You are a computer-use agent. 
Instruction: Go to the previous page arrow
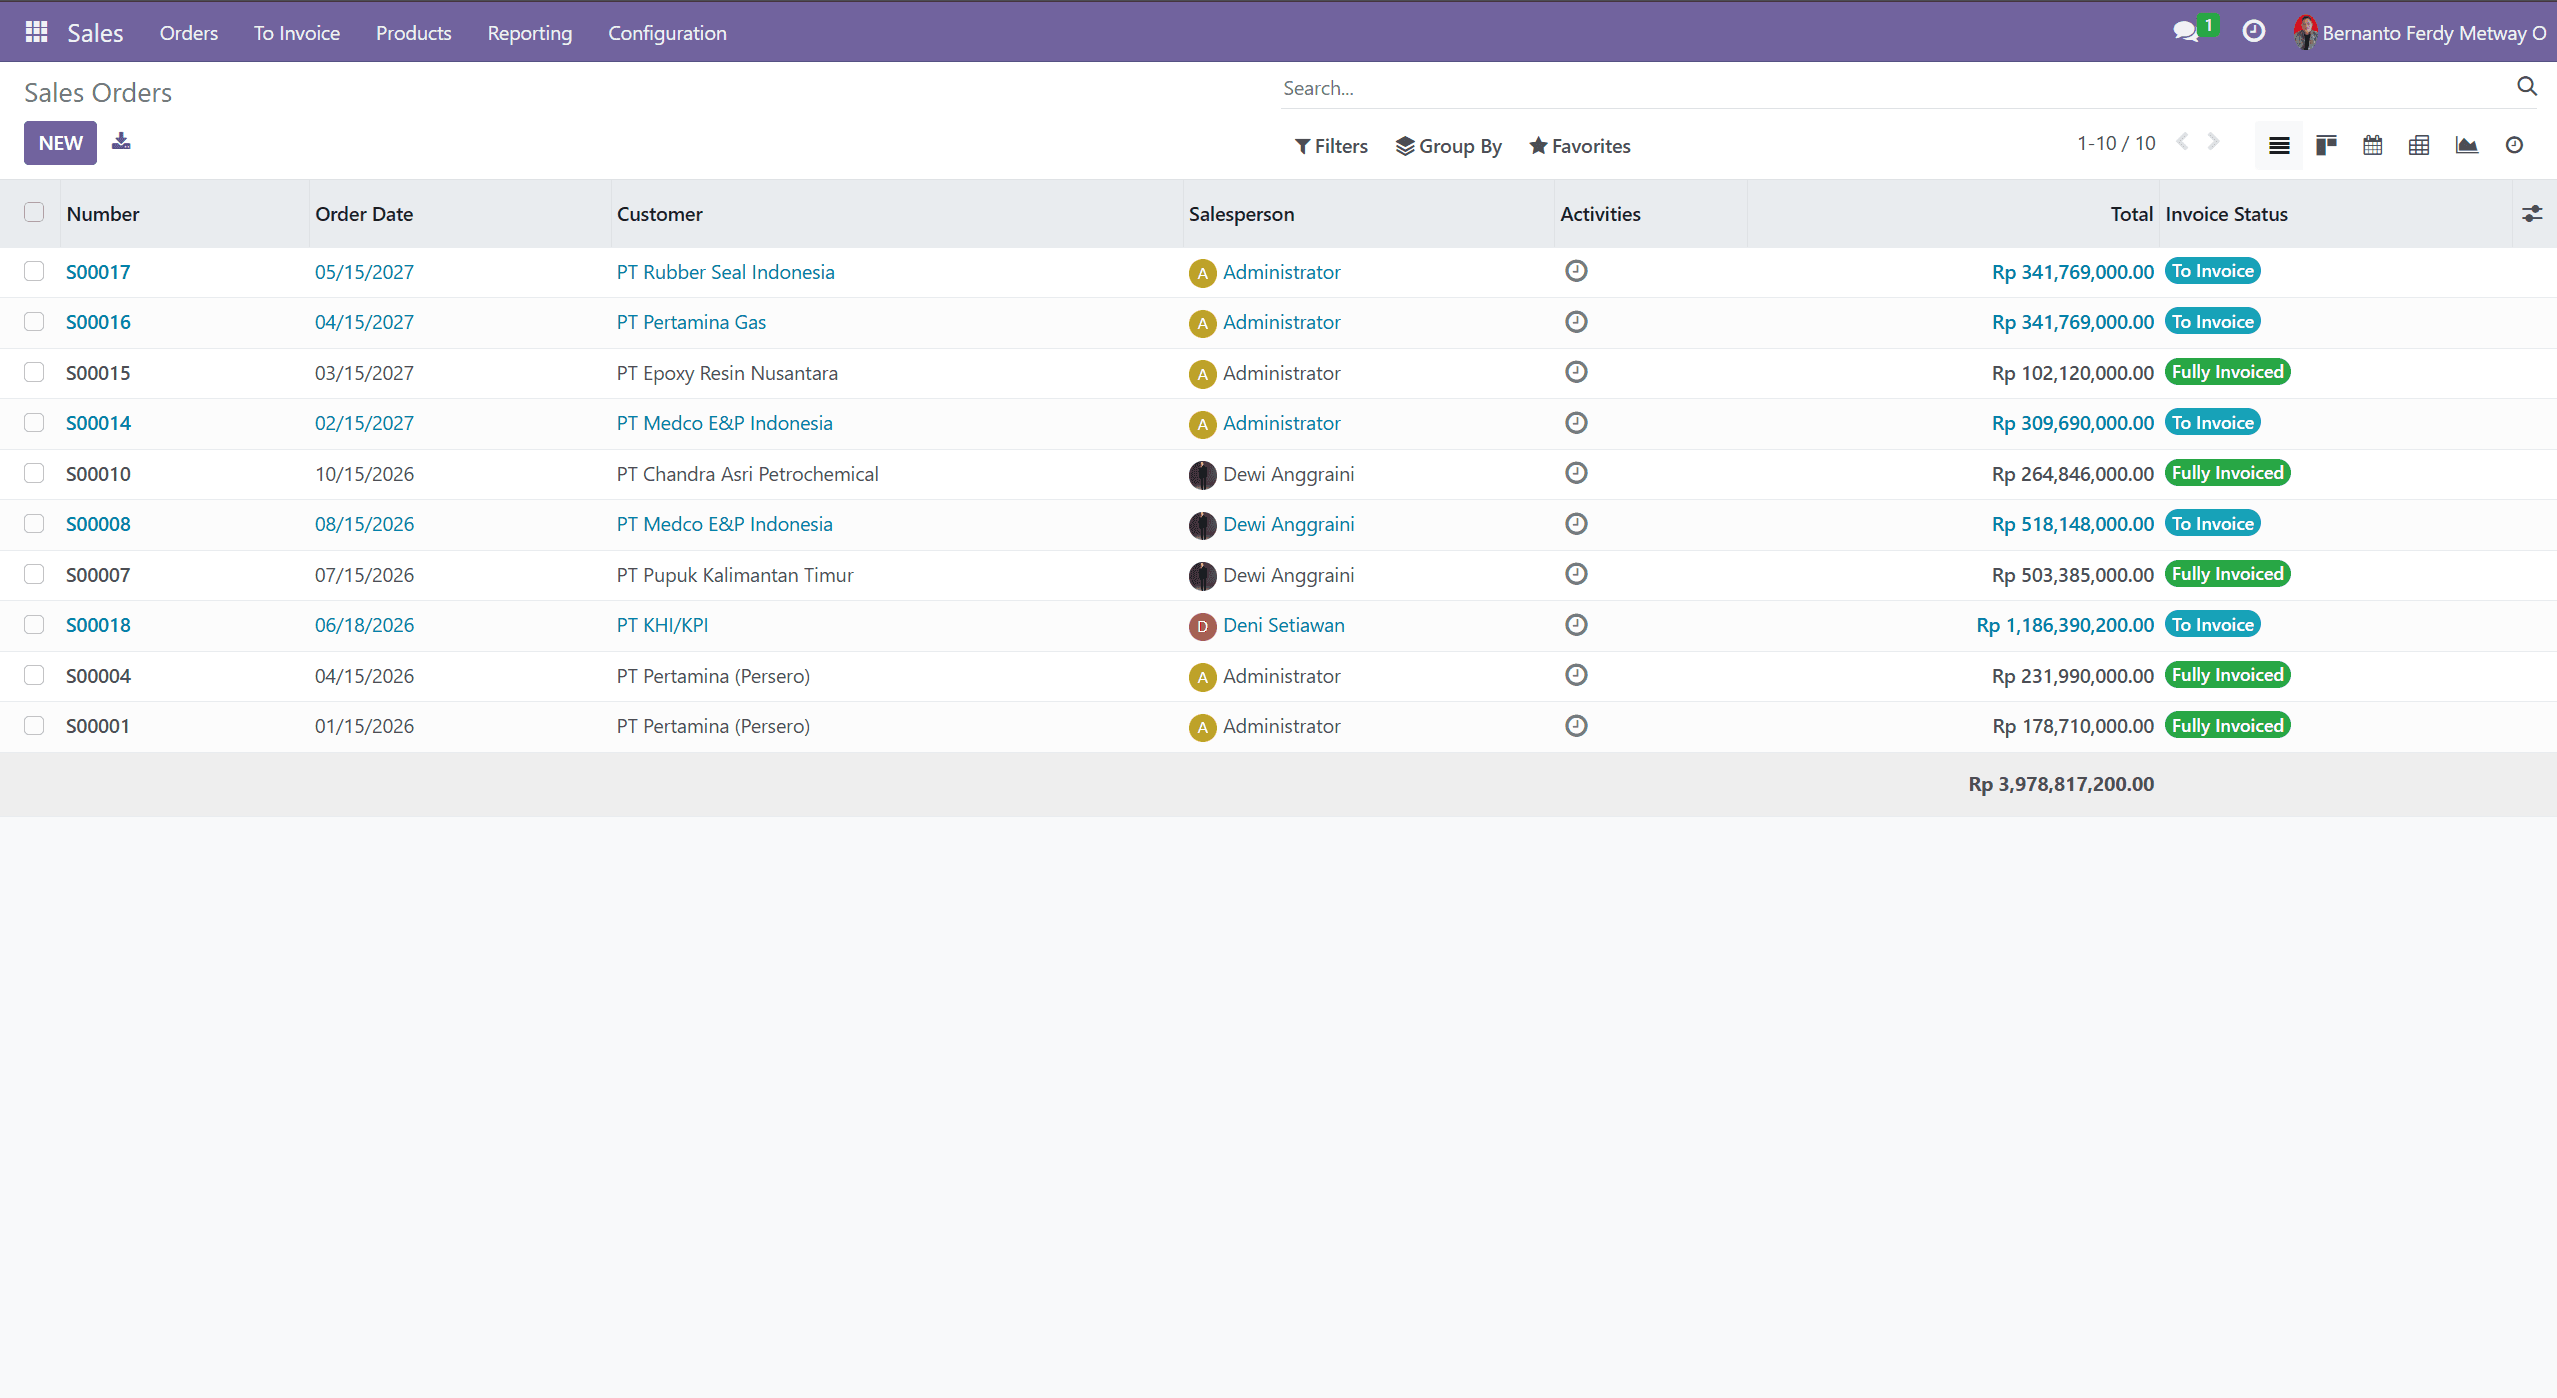[2182, 142]
